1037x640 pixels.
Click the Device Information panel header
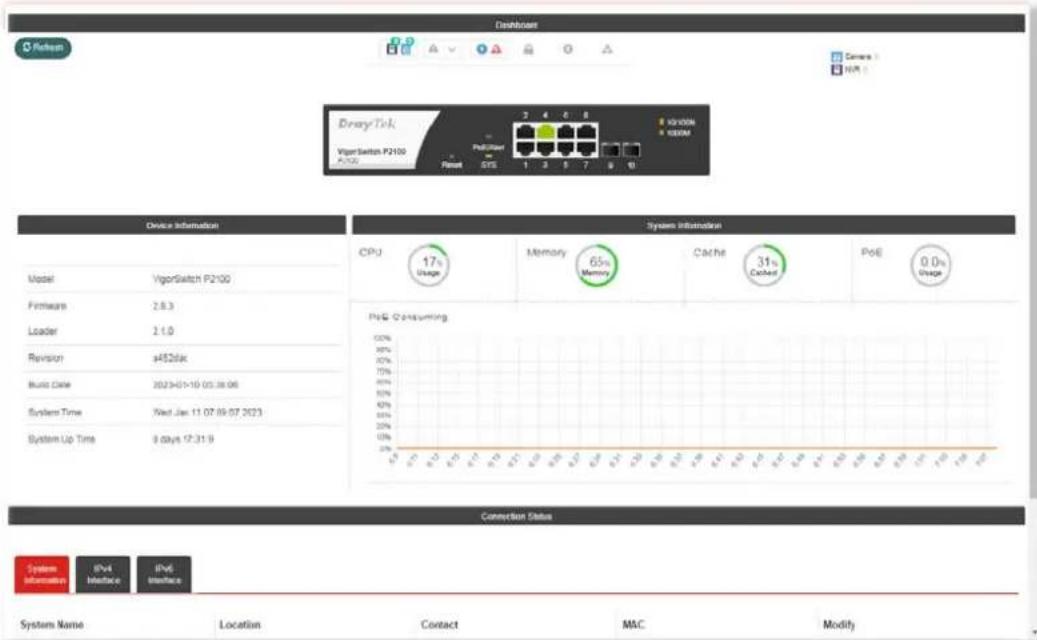(x=182, y=225)
